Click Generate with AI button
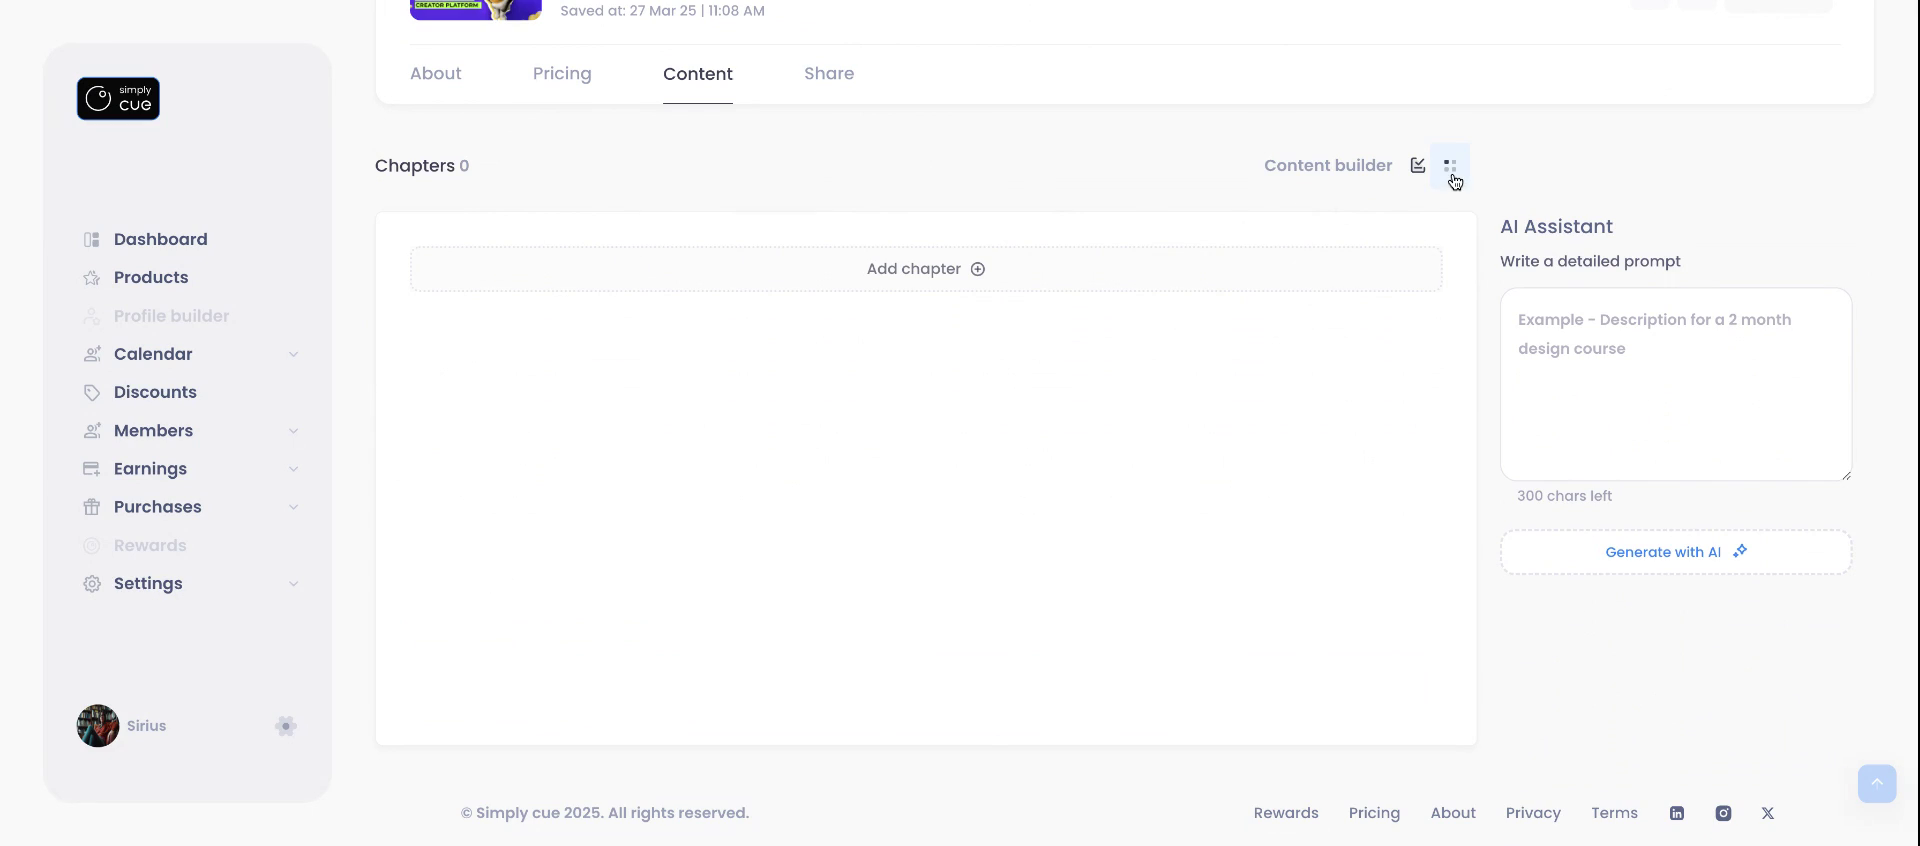The width and height of the screenshot is (1920, 846). 1675,552
